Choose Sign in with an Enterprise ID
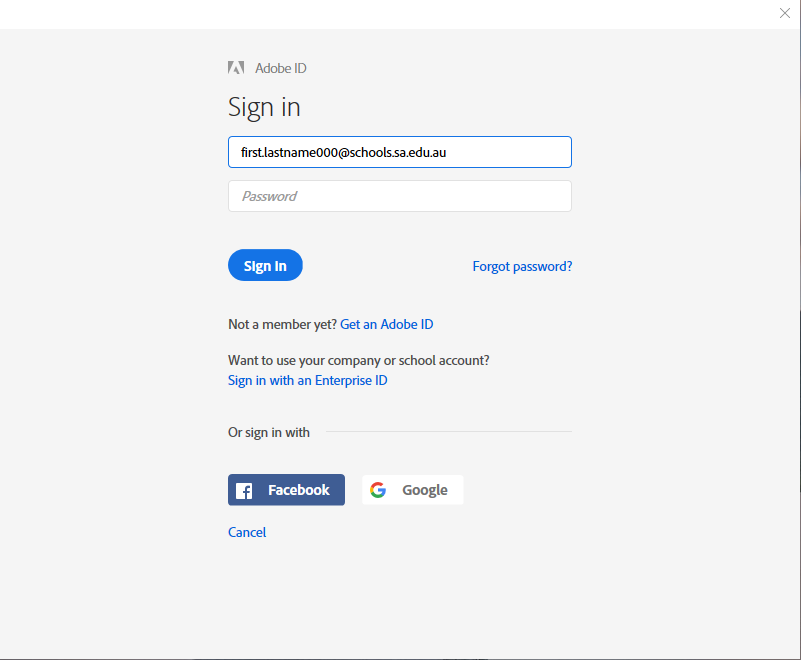 tap(308, 381)
